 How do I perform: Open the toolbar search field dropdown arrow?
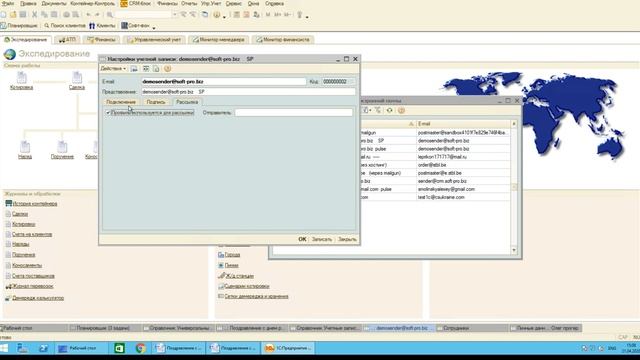click(175, 15)
